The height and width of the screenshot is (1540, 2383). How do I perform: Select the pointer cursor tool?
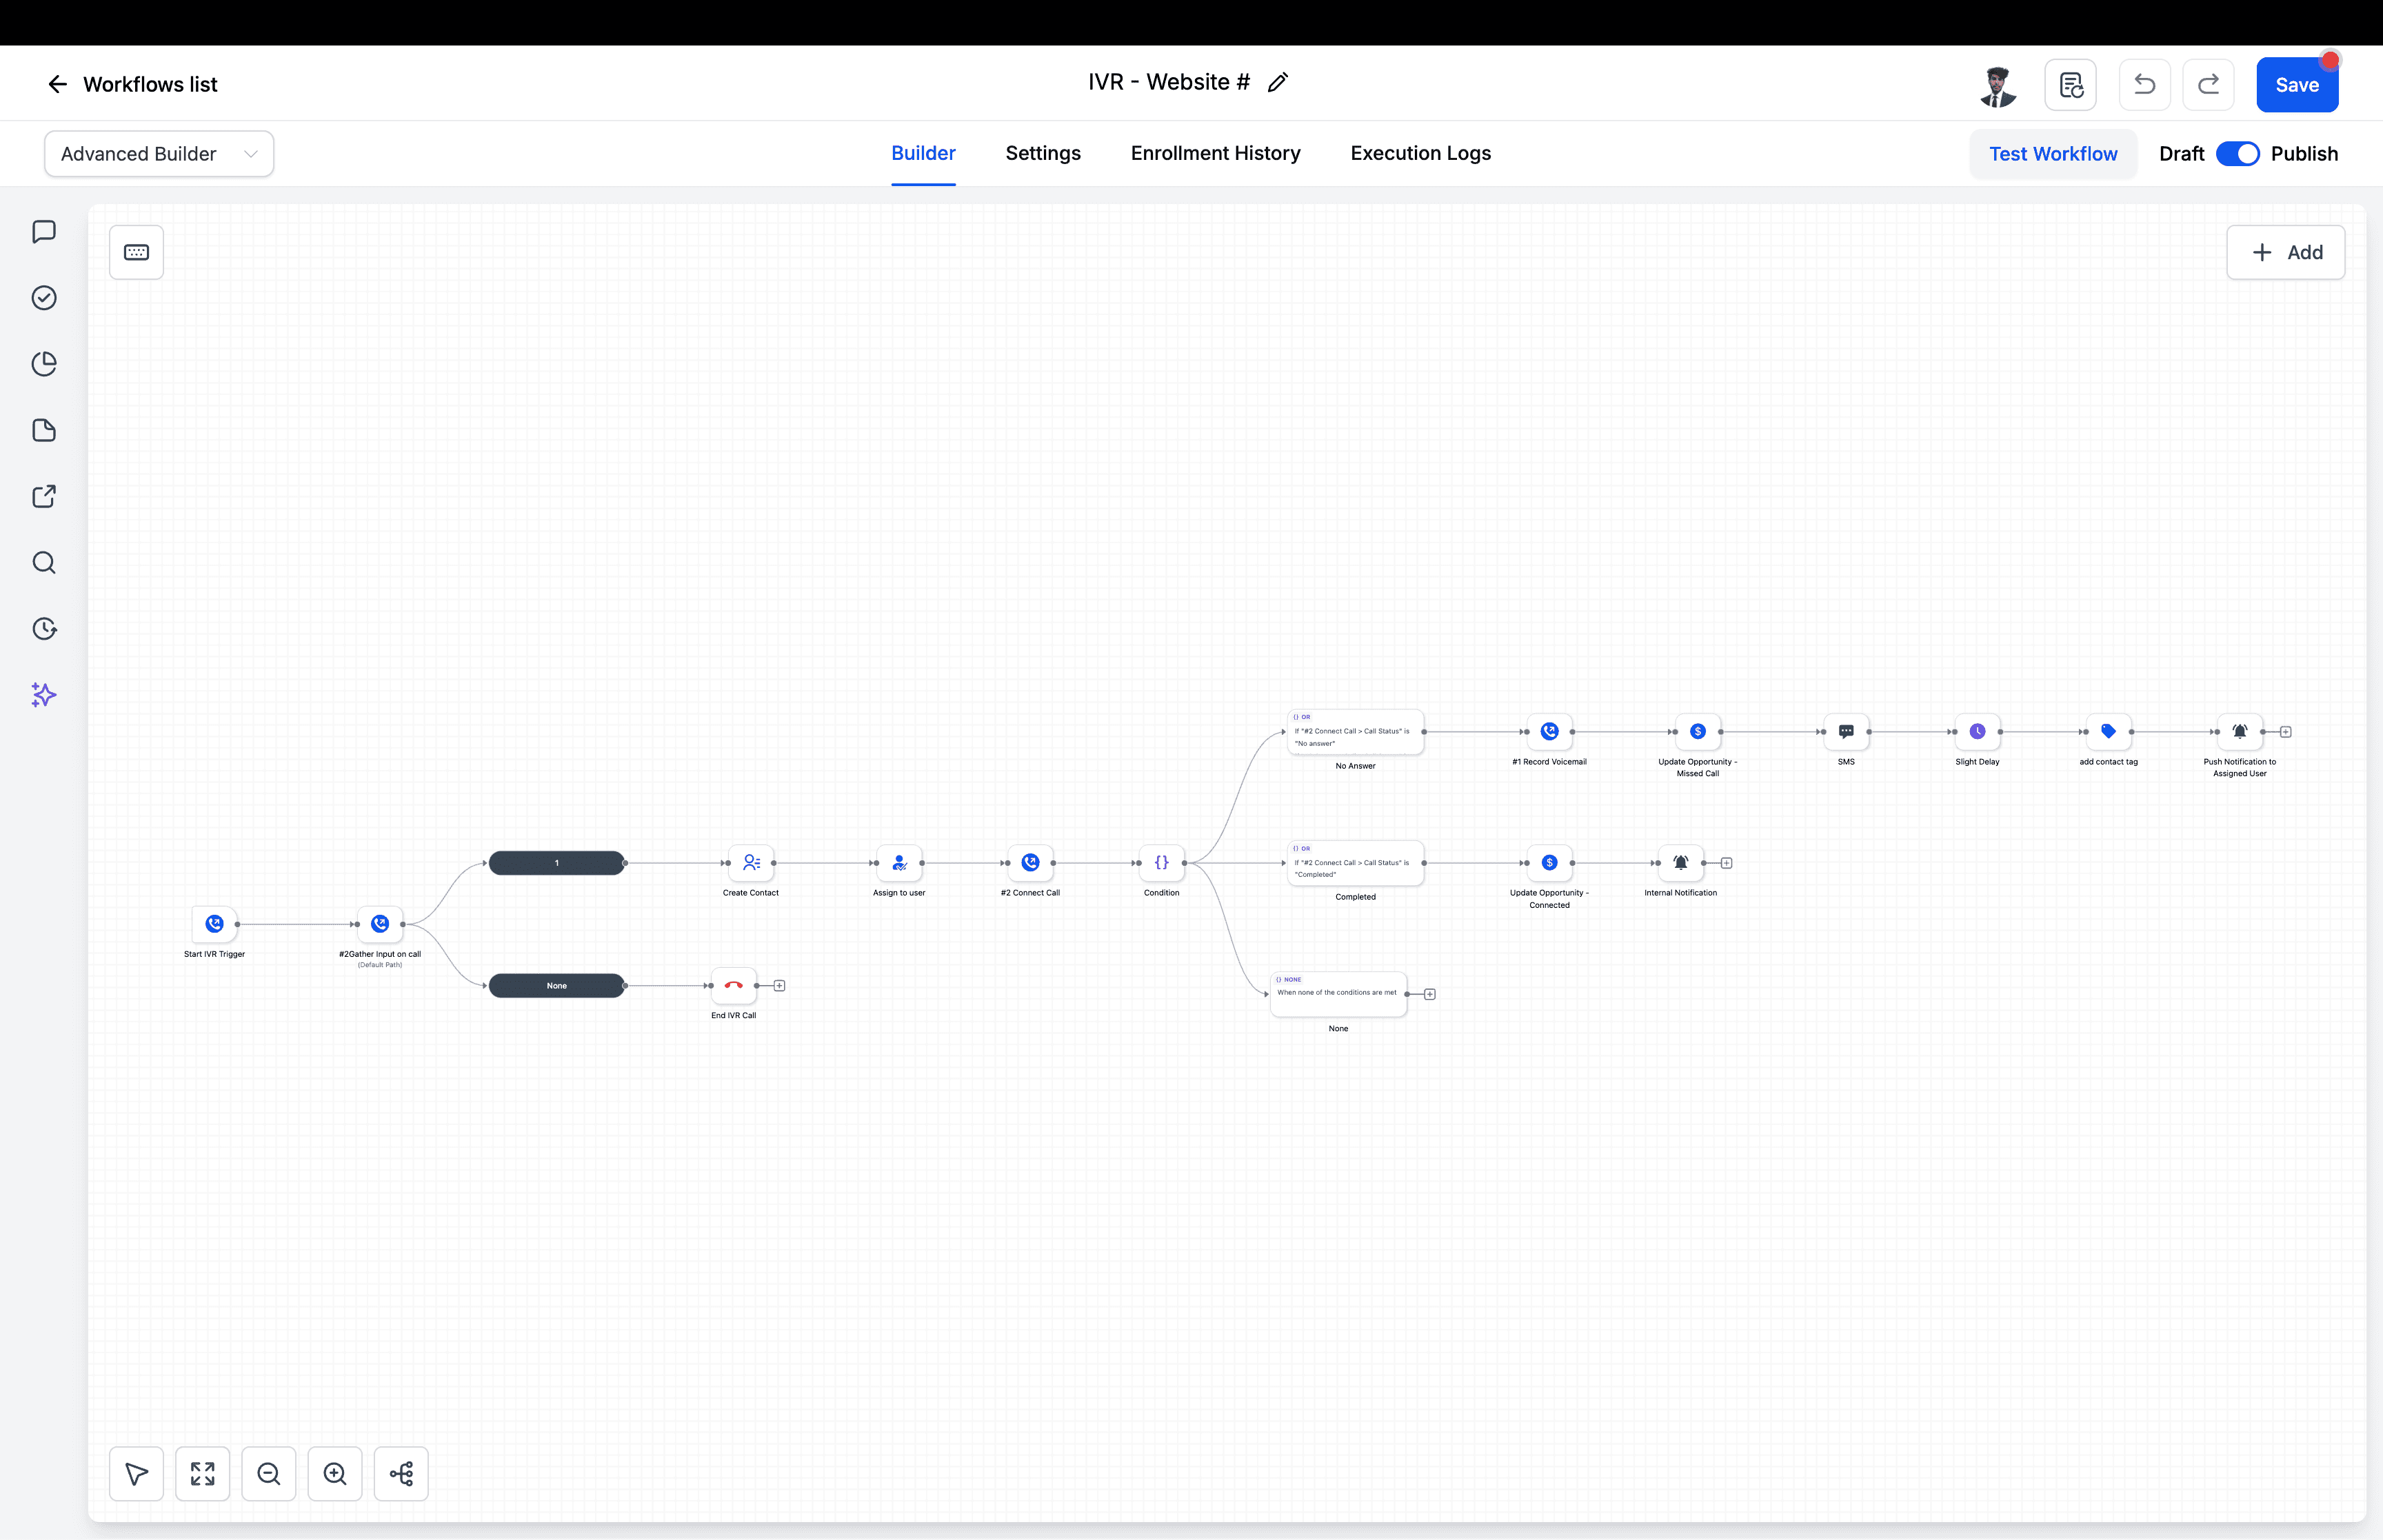pyautogui.click(x=136, y=1473)
